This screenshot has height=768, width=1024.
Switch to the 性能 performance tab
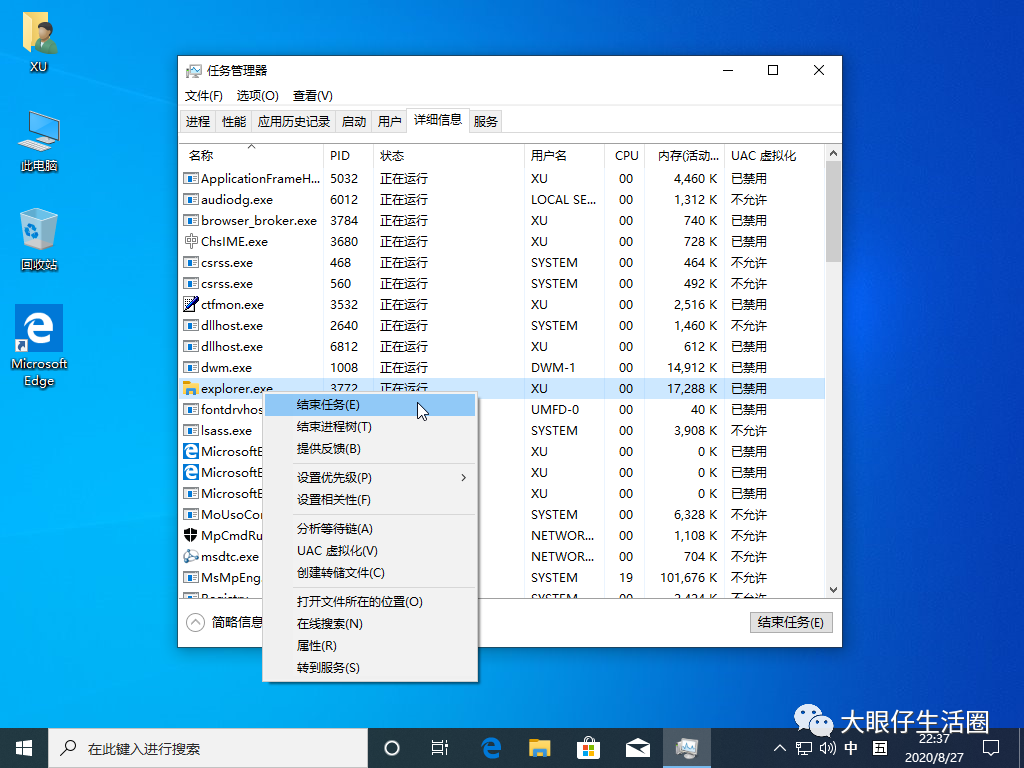point(233,120)
